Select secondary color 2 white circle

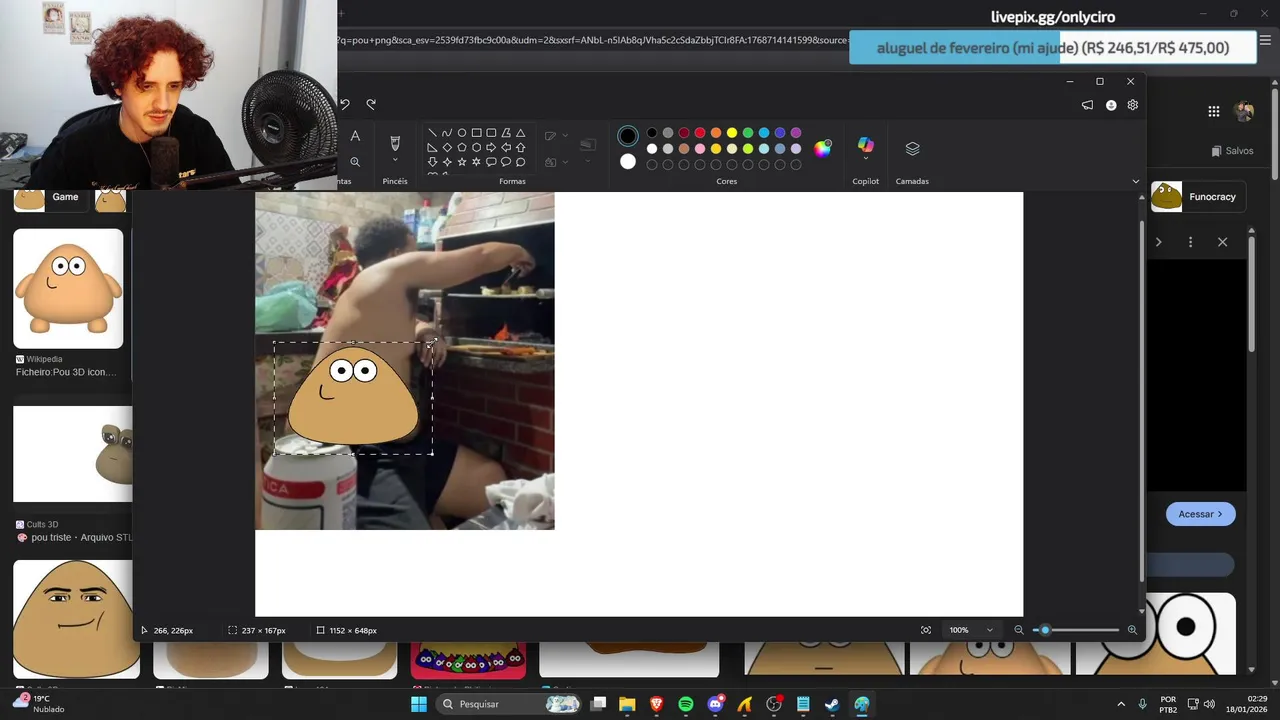pos(628,161)
